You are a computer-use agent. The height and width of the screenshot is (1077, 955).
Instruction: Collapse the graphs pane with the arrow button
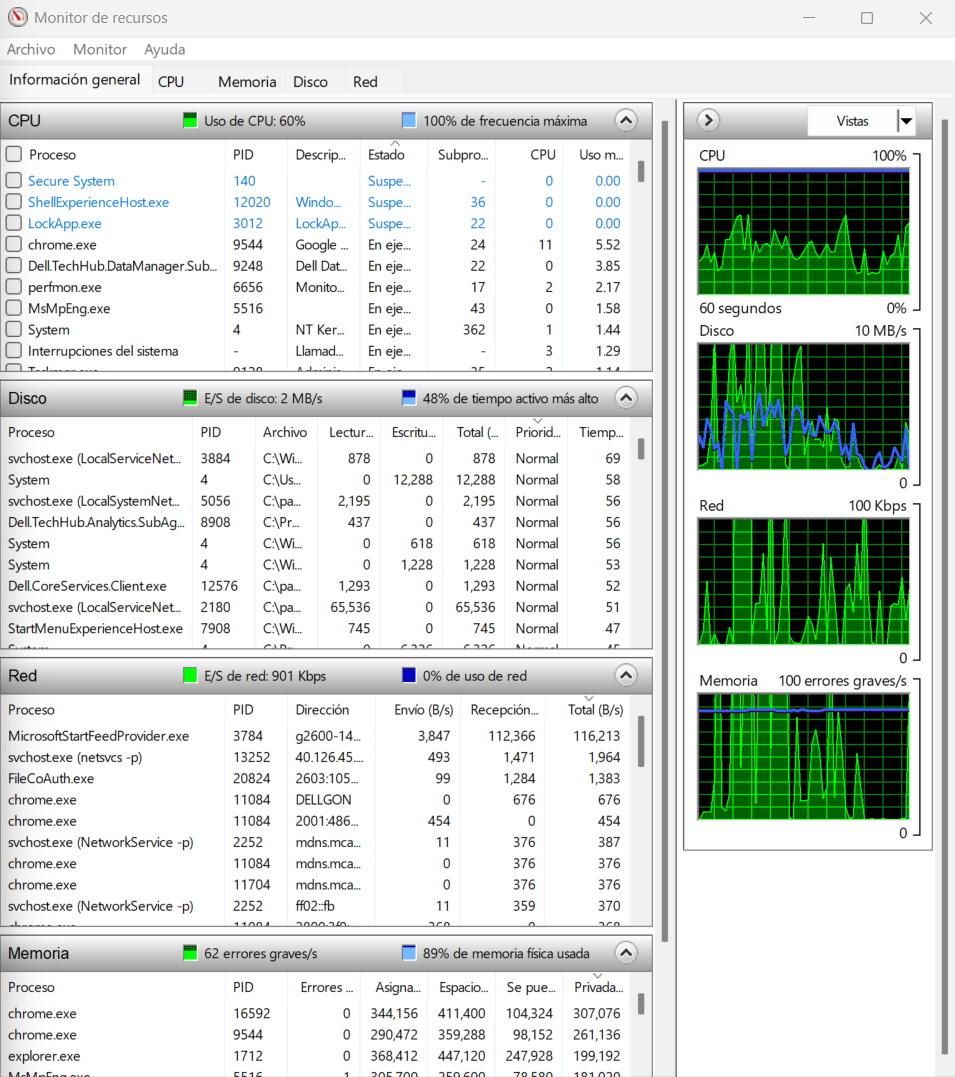tap(708, 120)
